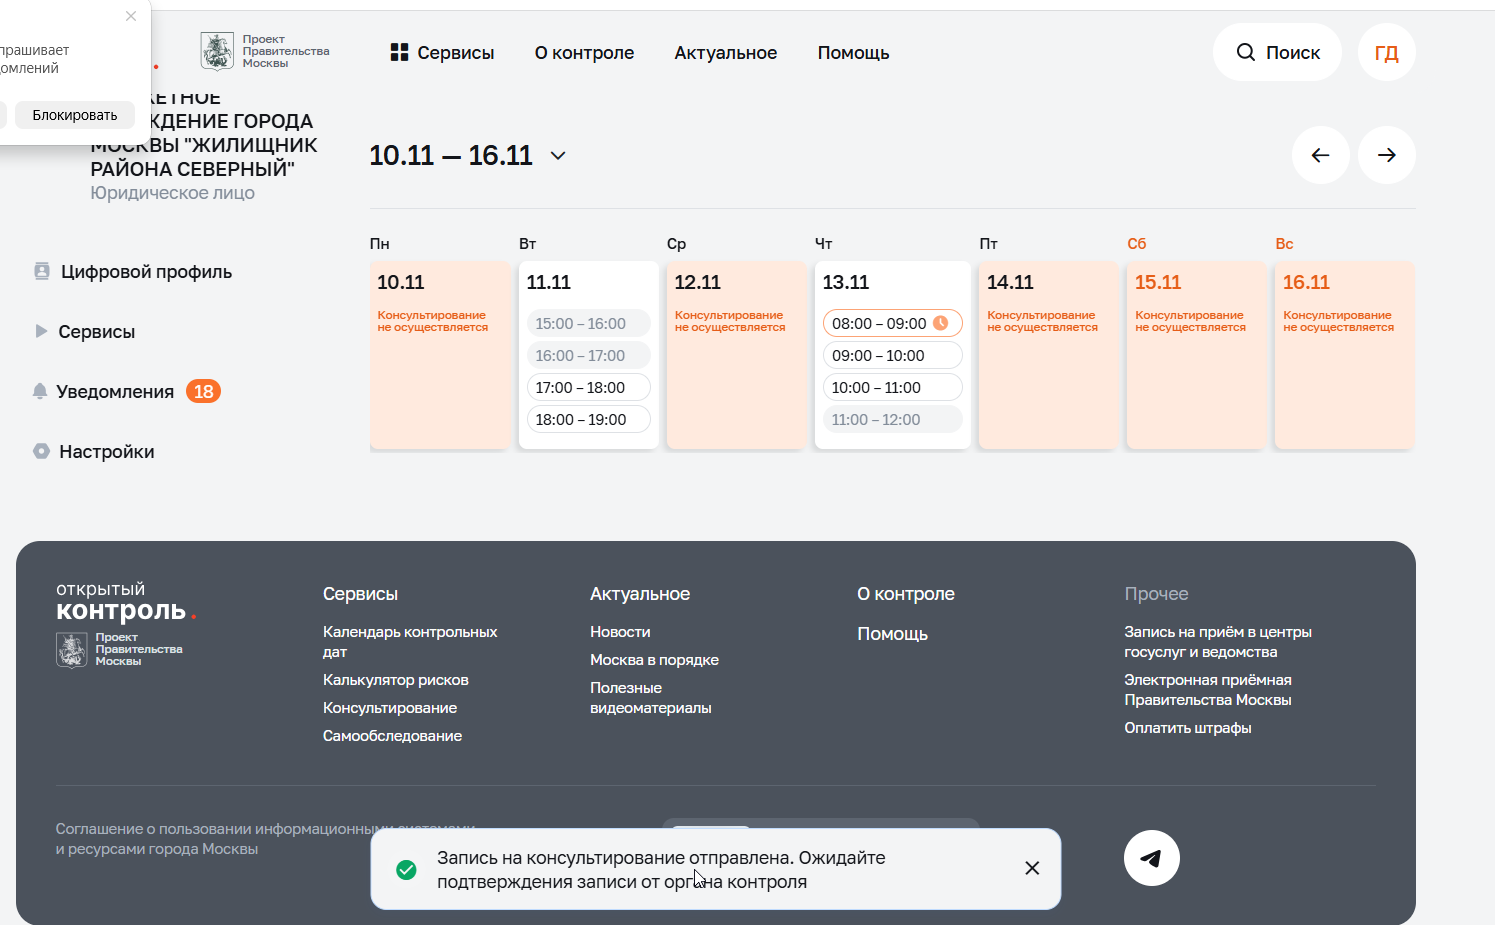Expand the Сервисы sidebar triangle
This screenshot has height=925, width=1495.
coord(41,331)
